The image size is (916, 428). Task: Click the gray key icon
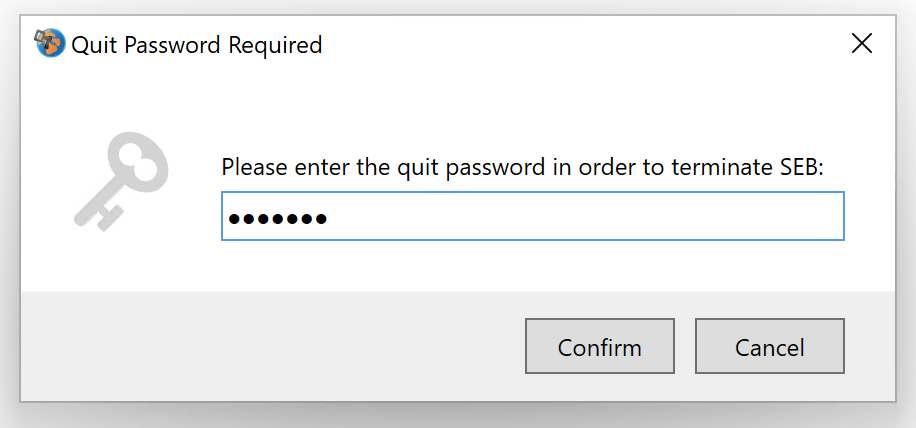click(122, 181)
